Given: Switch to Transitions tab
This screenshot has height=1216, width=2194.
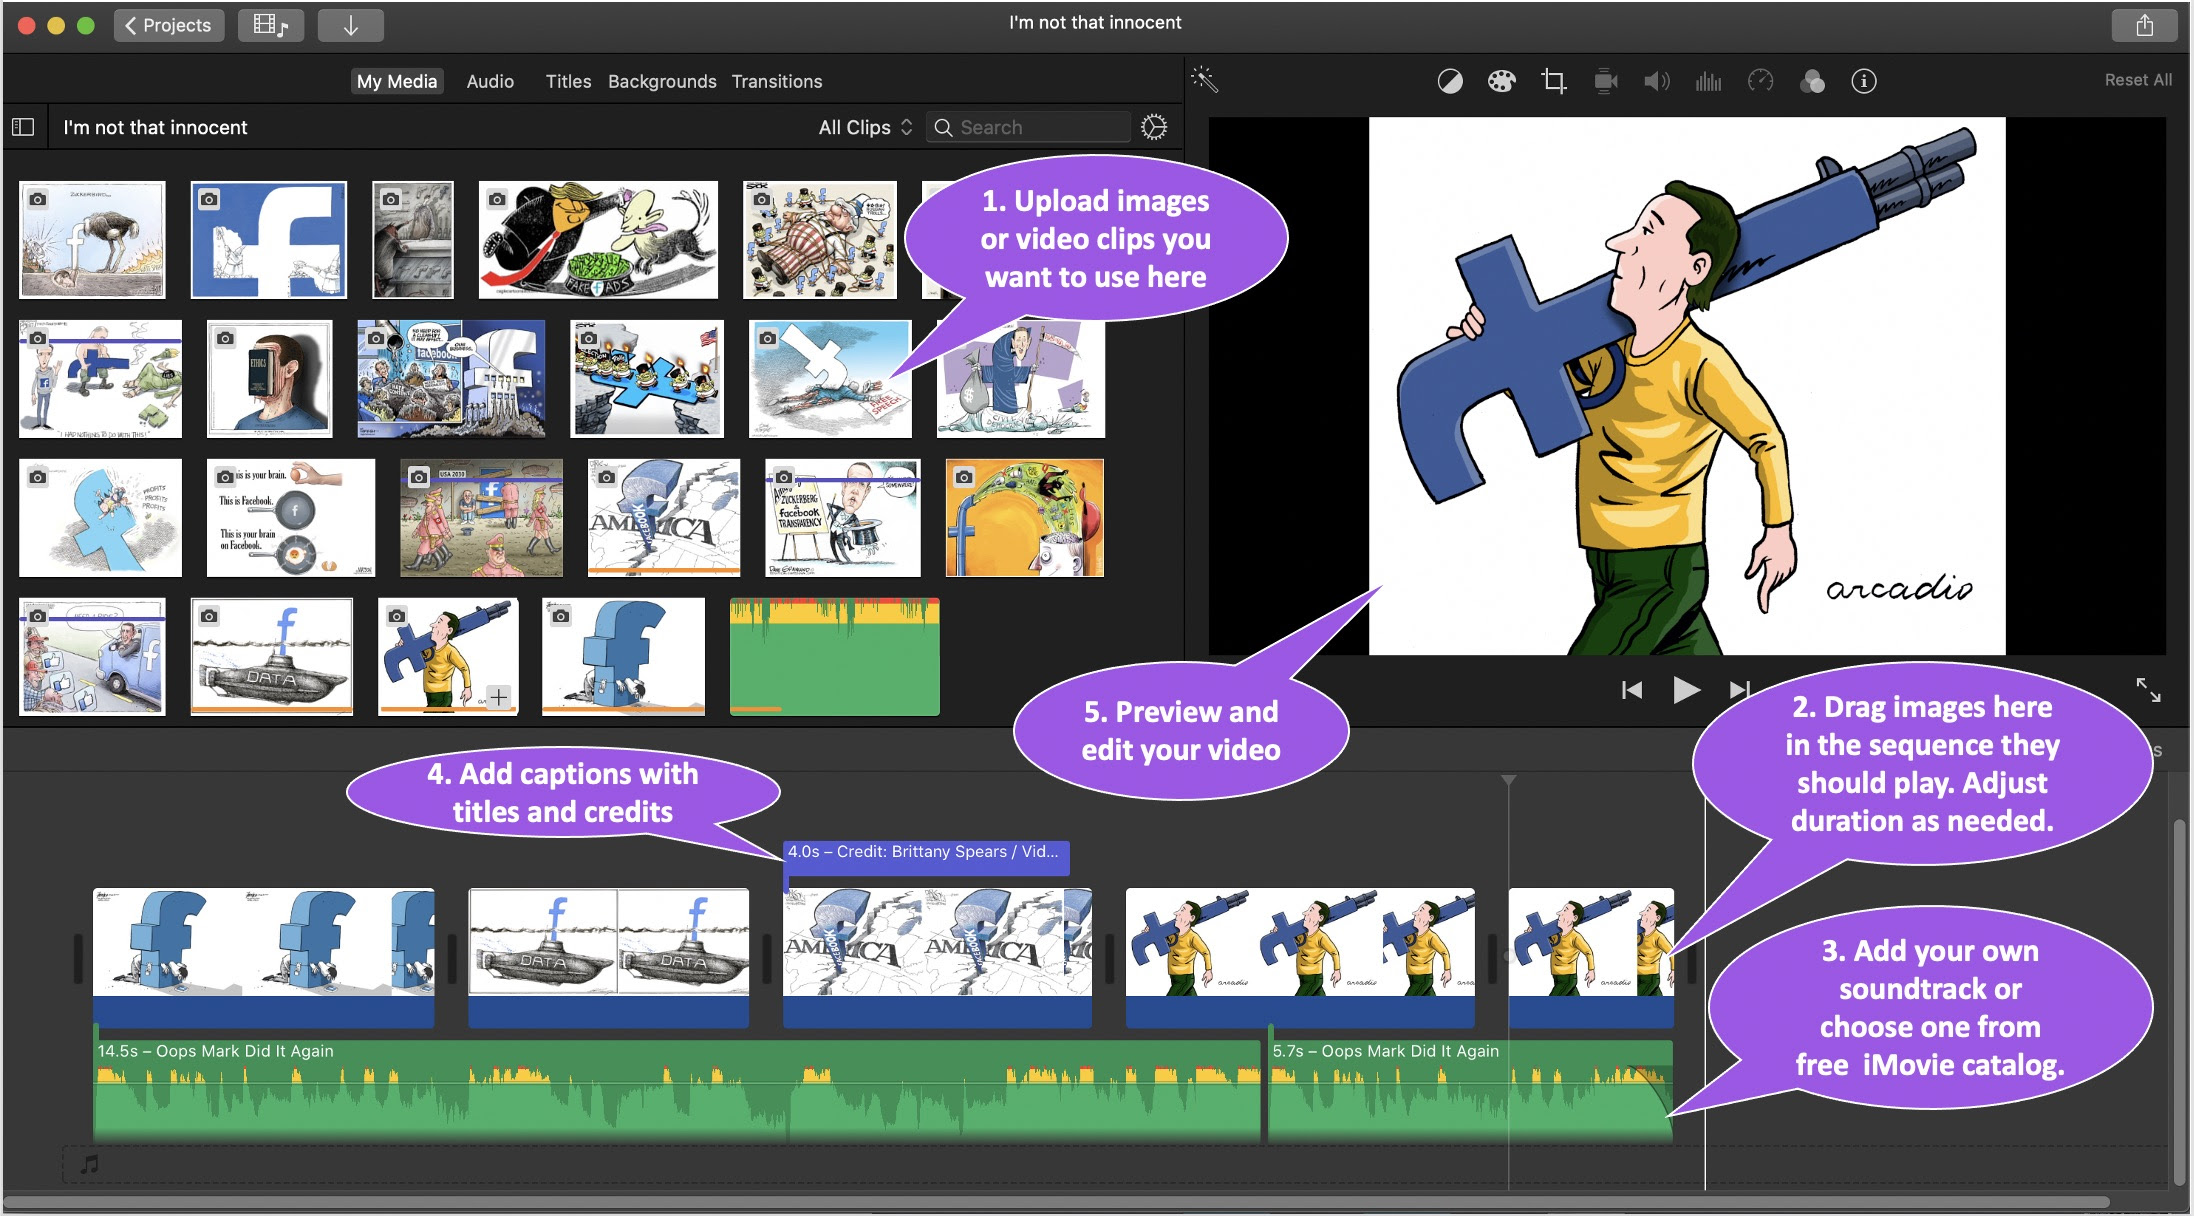Looking at the screenshot, I should (x=777, y=81).
